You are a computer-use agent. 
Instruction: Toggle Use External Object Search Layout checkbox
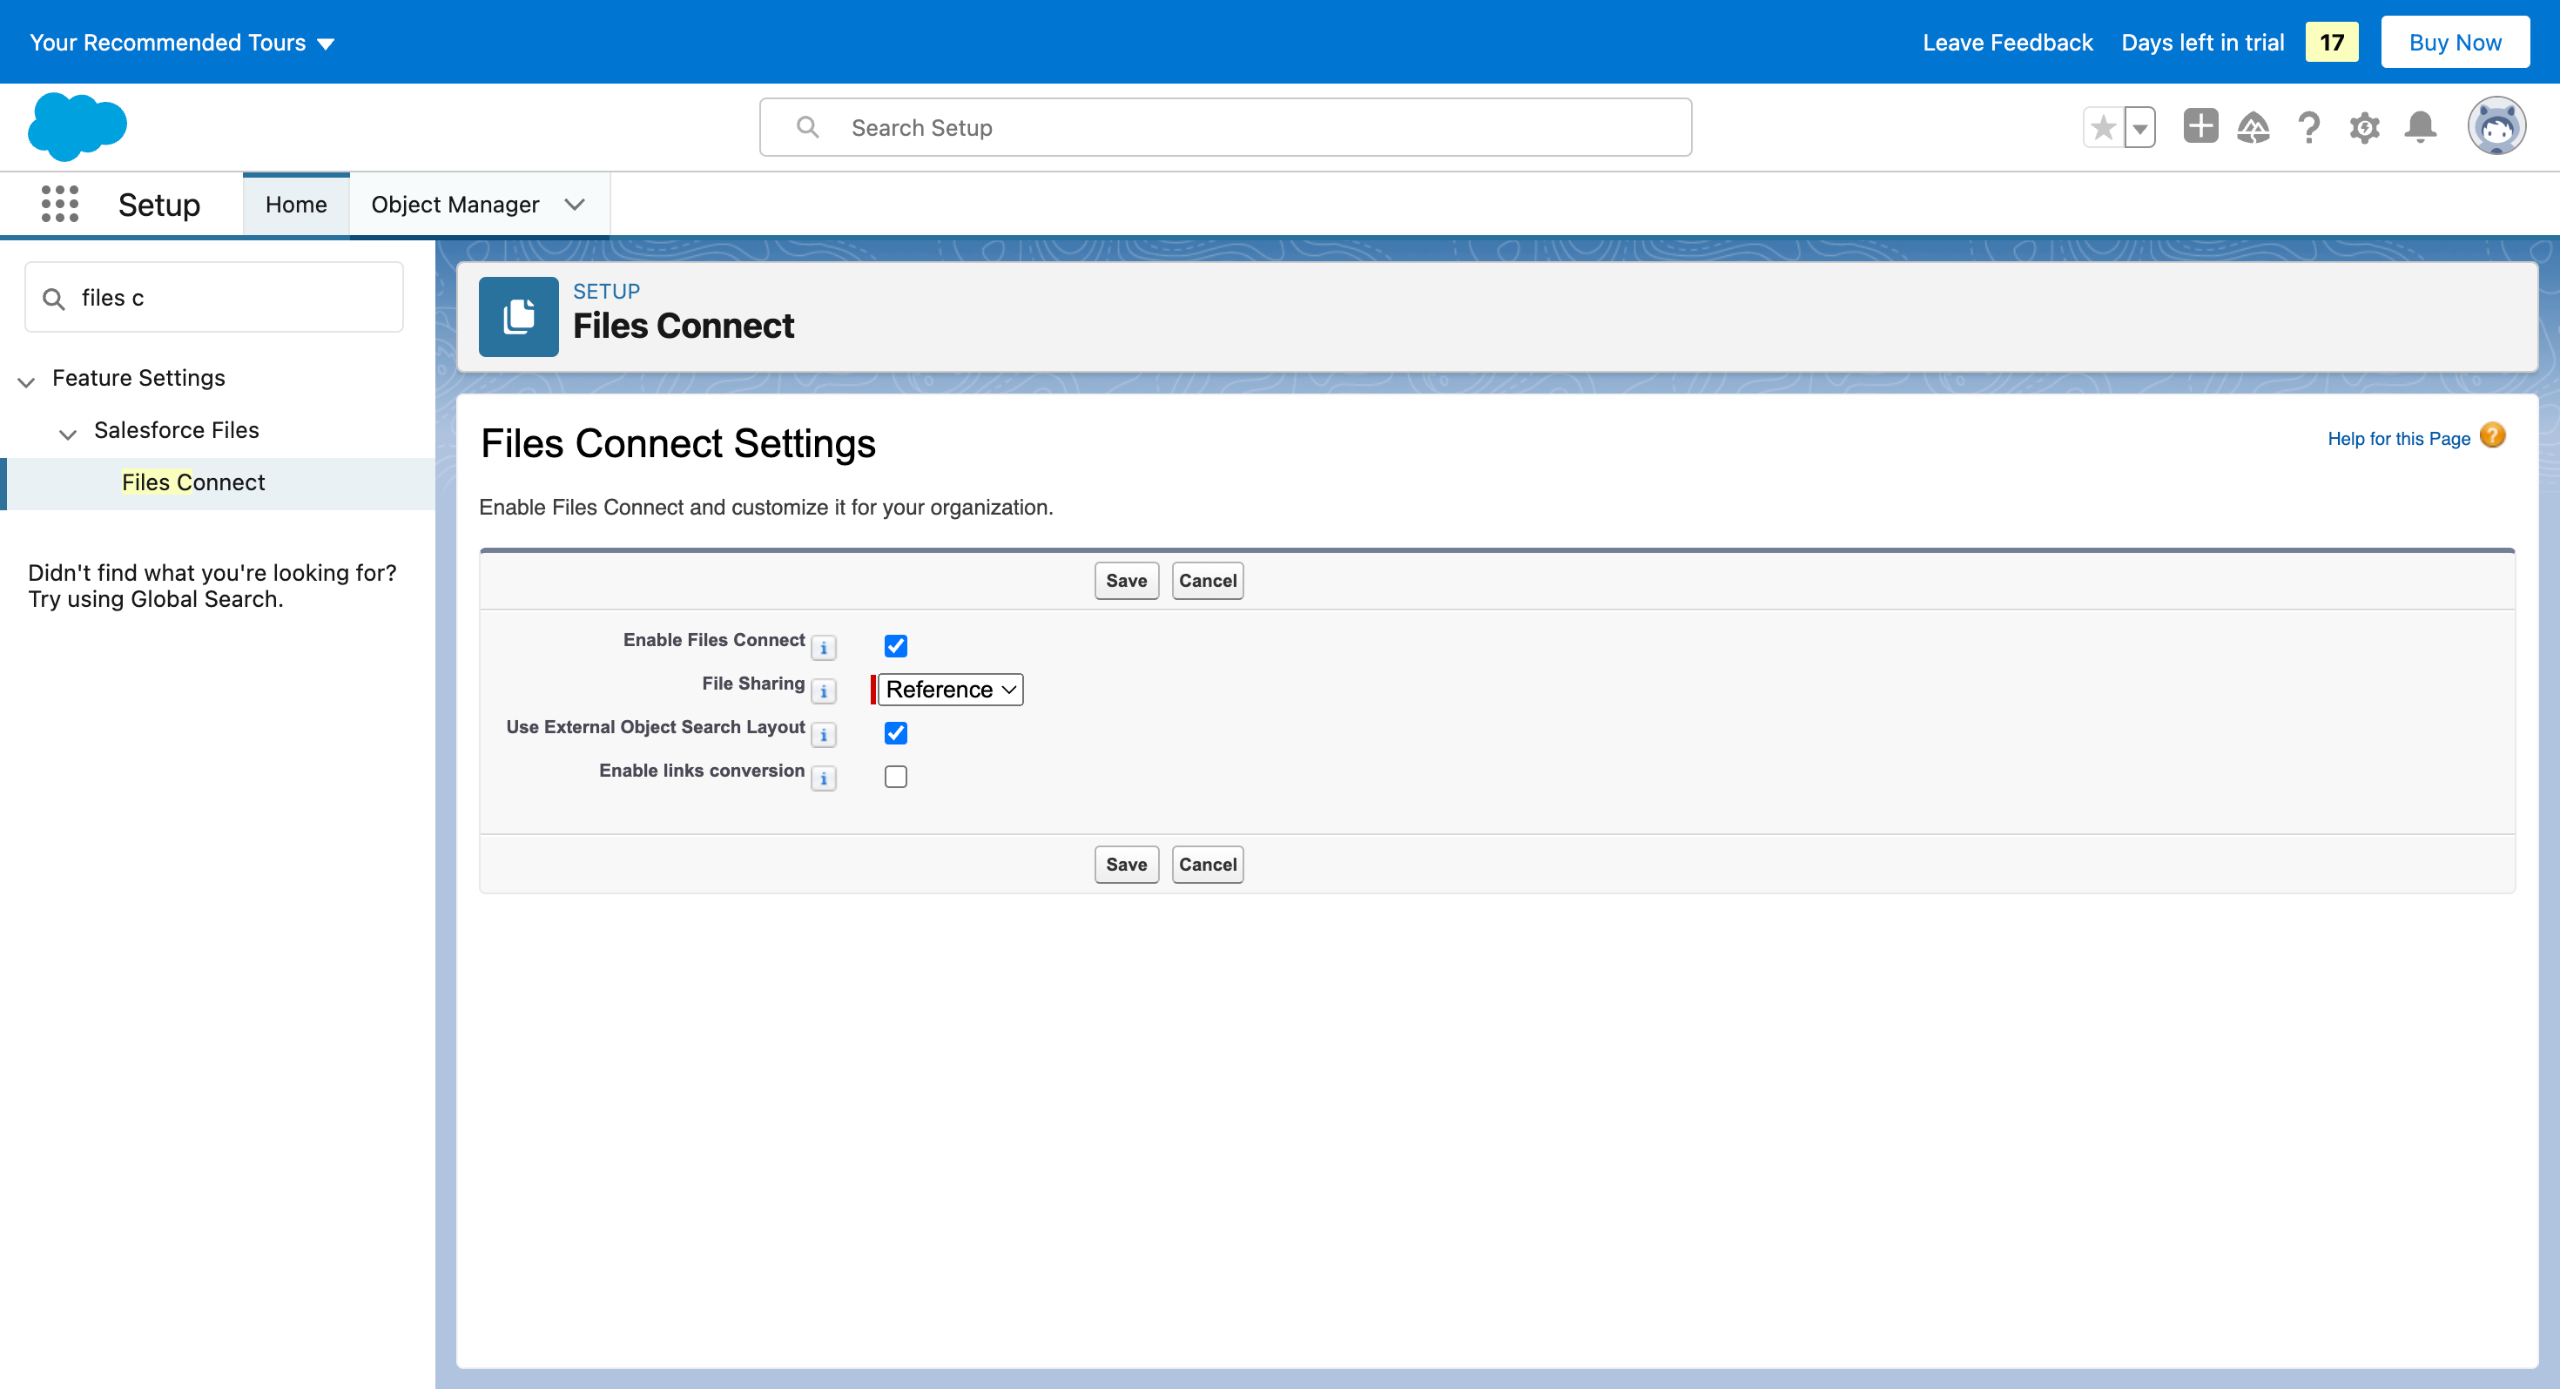pyautogui.click(x=896, y=733)
